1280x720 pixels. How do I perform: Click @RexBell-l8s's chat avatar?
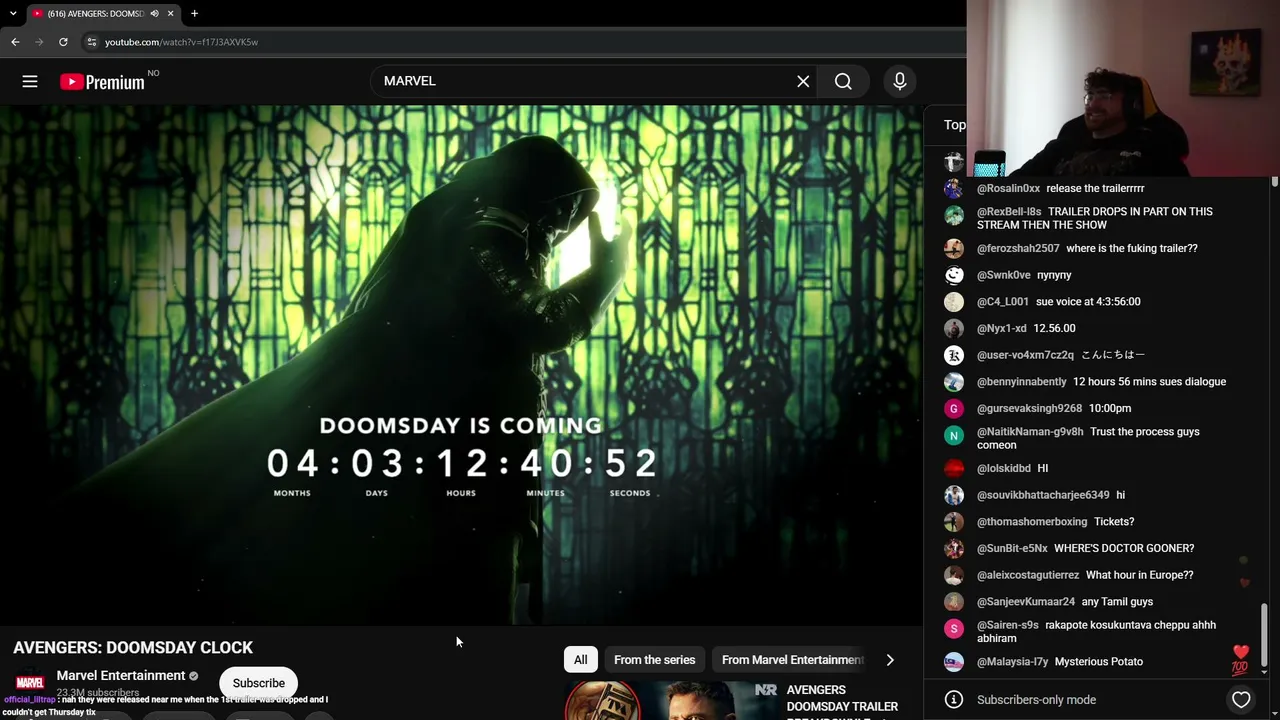(954, 215)
